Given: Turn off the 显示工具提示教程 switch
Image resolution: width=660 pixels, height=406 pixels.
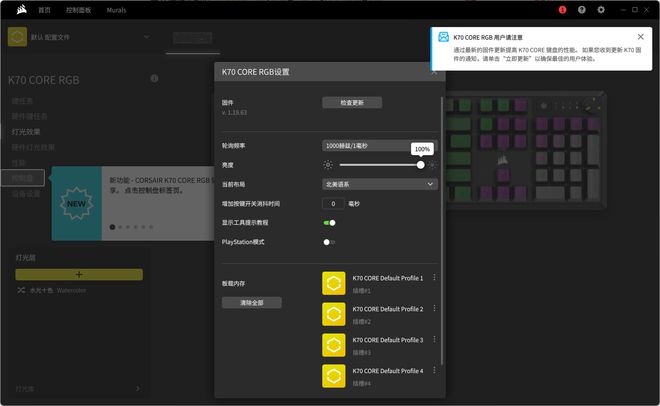Looking at the screenshot, I should (329, 223).
